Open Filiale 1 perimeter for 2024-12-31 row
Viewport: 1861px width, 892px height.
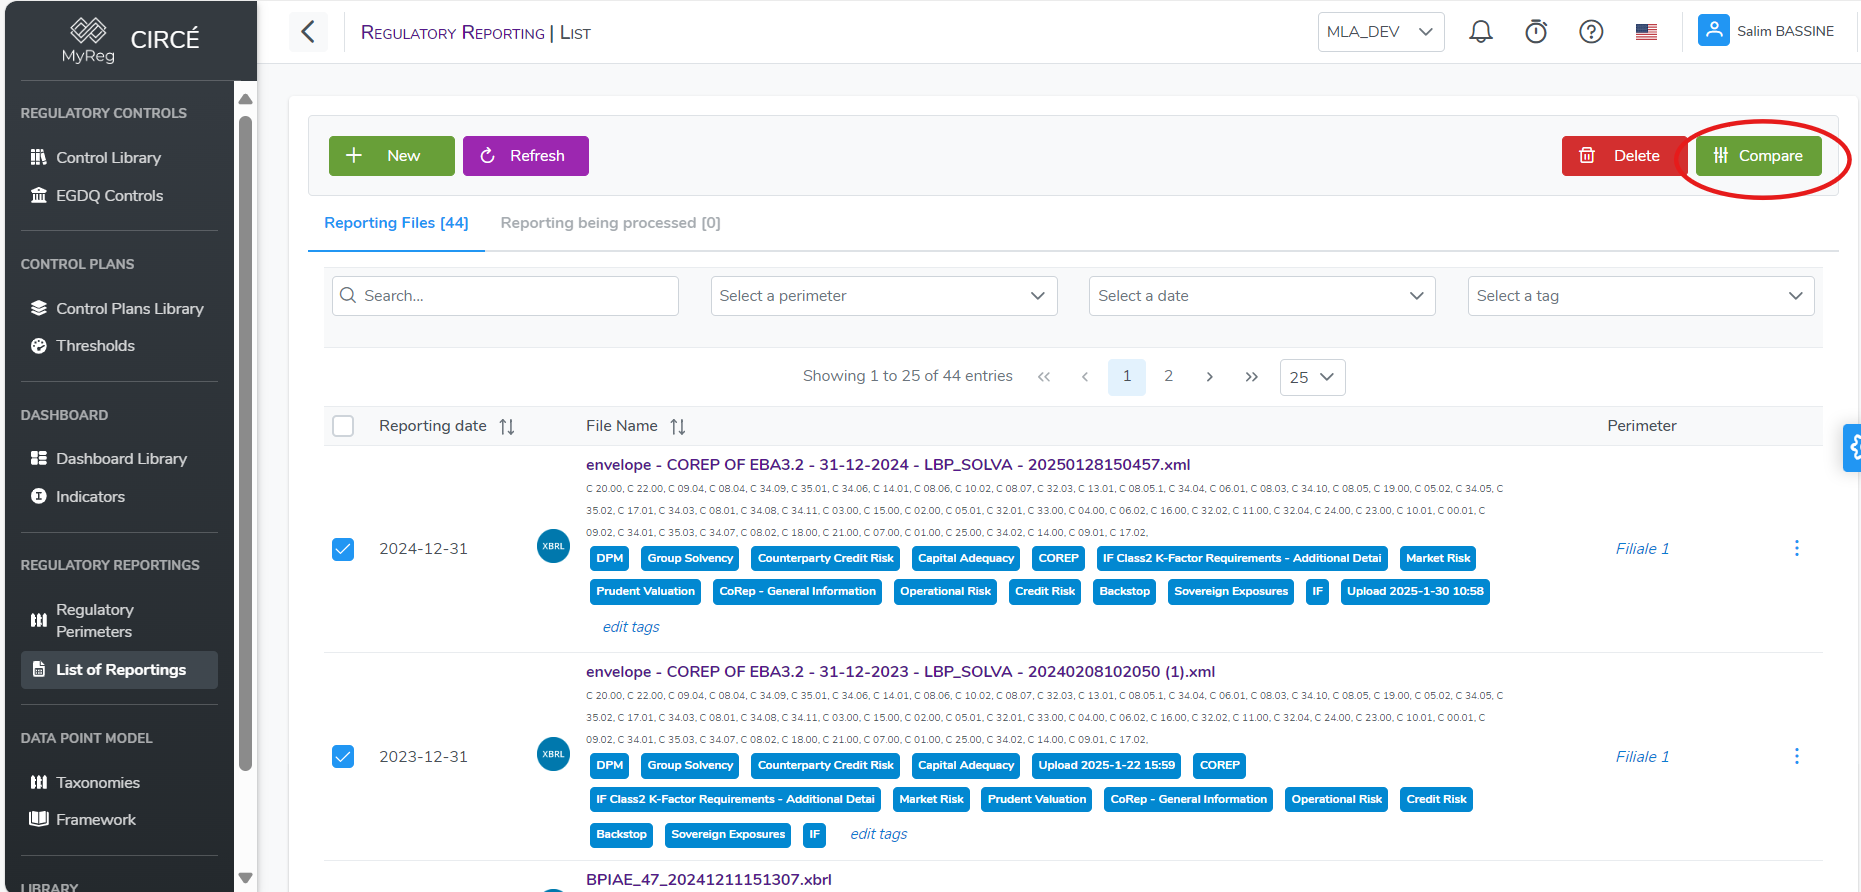click(1642, 549)
